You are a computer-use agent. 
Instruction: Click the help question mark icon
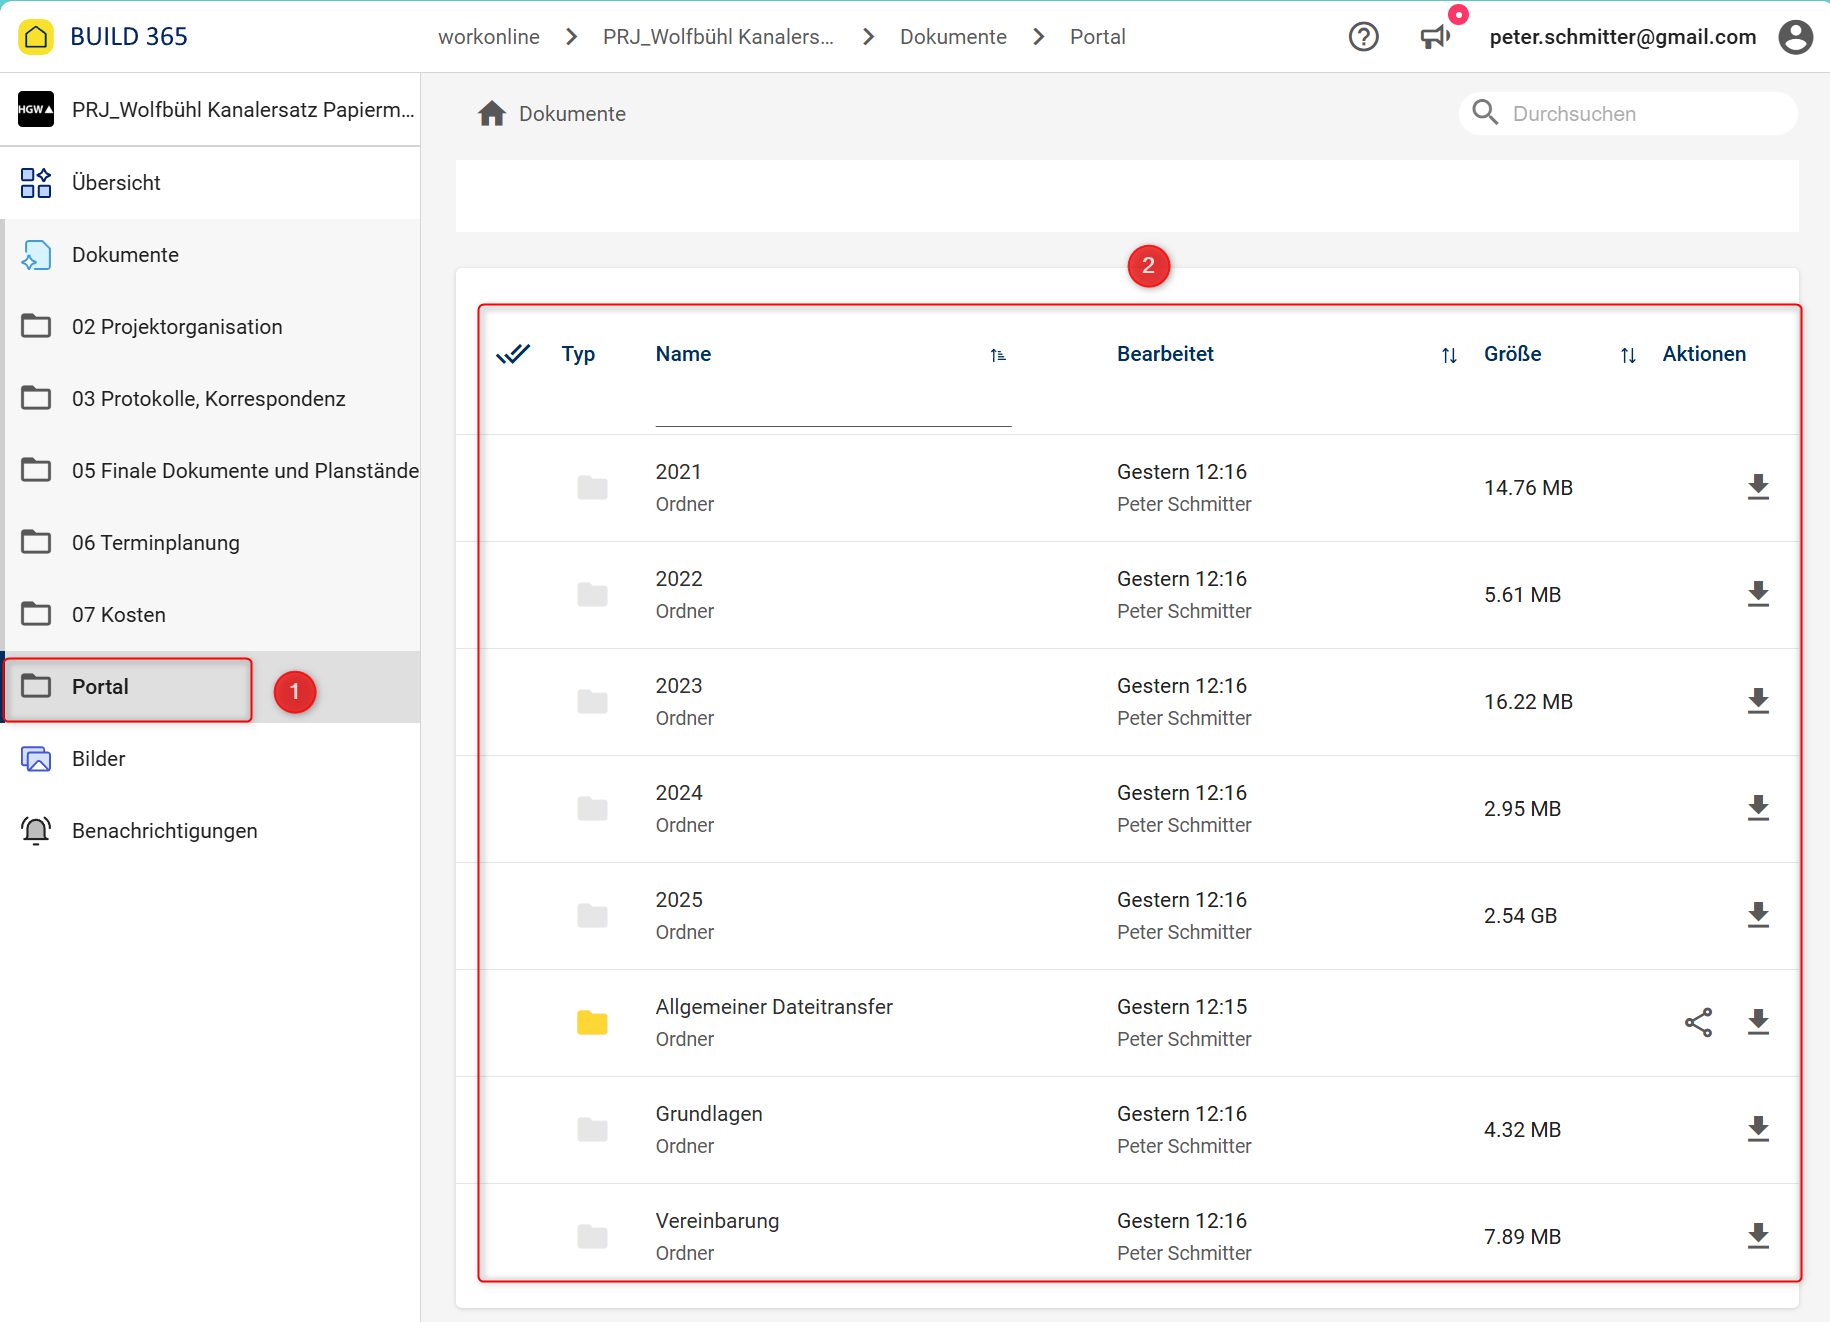(1363, 37)
